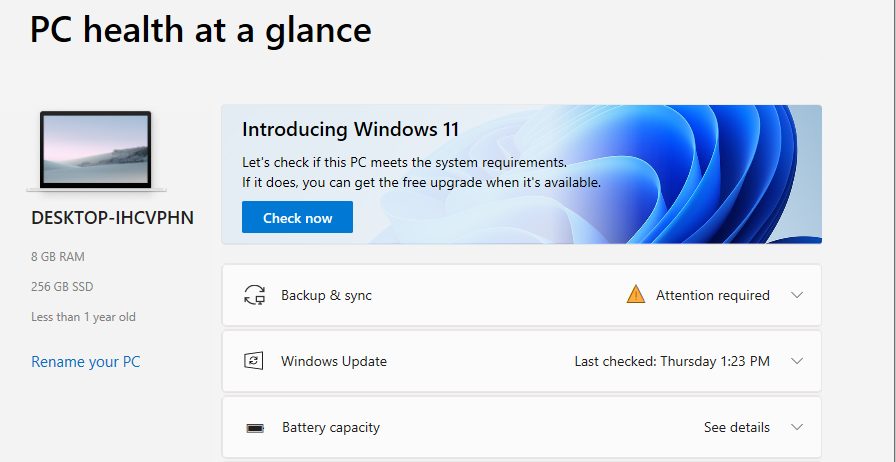Click the Windows Update refresh icon
Image resolution: width=896 pixels, height=462 pixels.
point(254,361)
